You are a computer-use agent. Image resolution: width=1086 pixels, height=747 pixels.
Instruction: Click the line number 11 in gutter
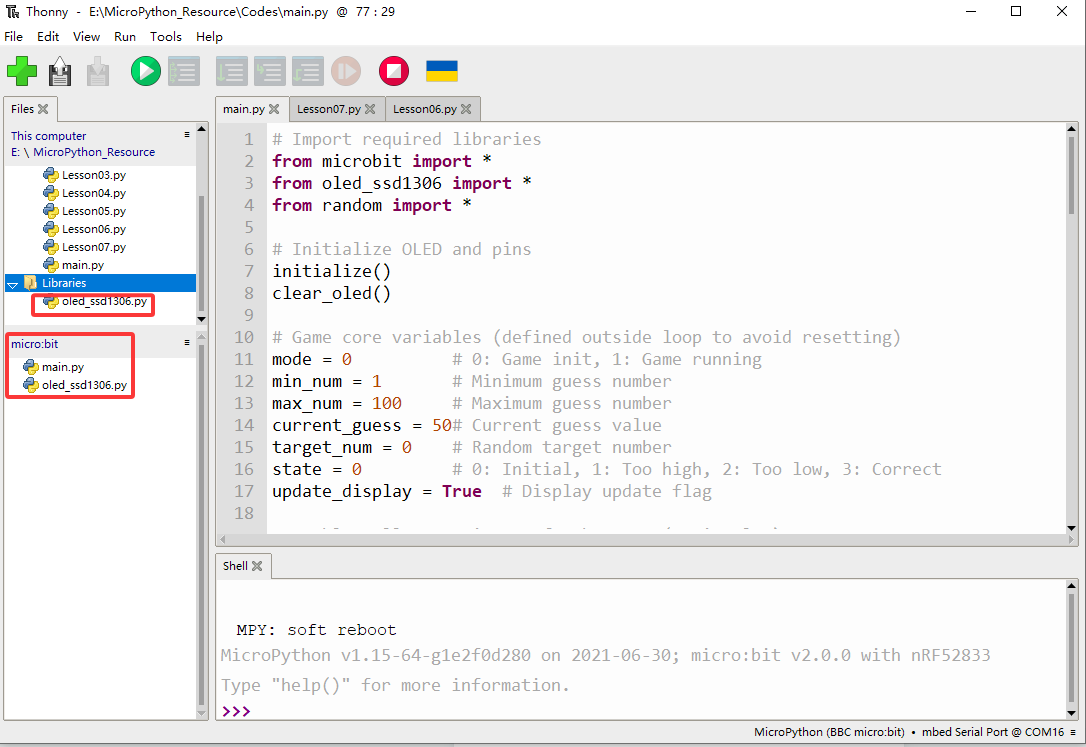pos(244,359)
